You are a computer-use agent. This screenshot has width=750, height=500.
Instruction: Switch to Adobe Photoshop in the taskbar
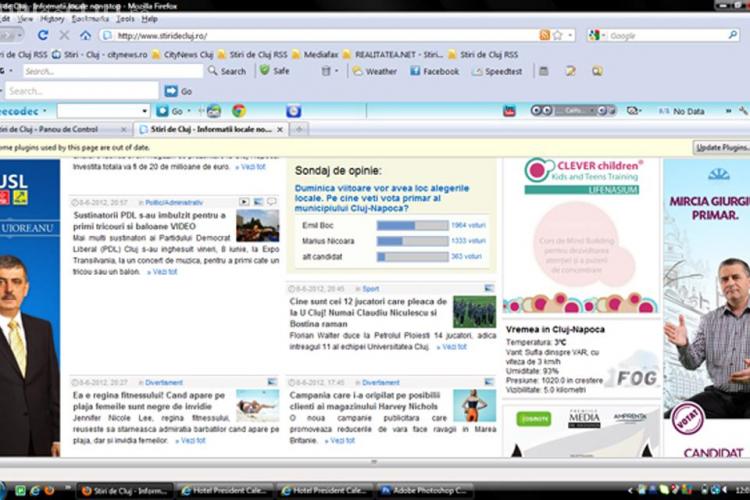[x=426, y=490]
